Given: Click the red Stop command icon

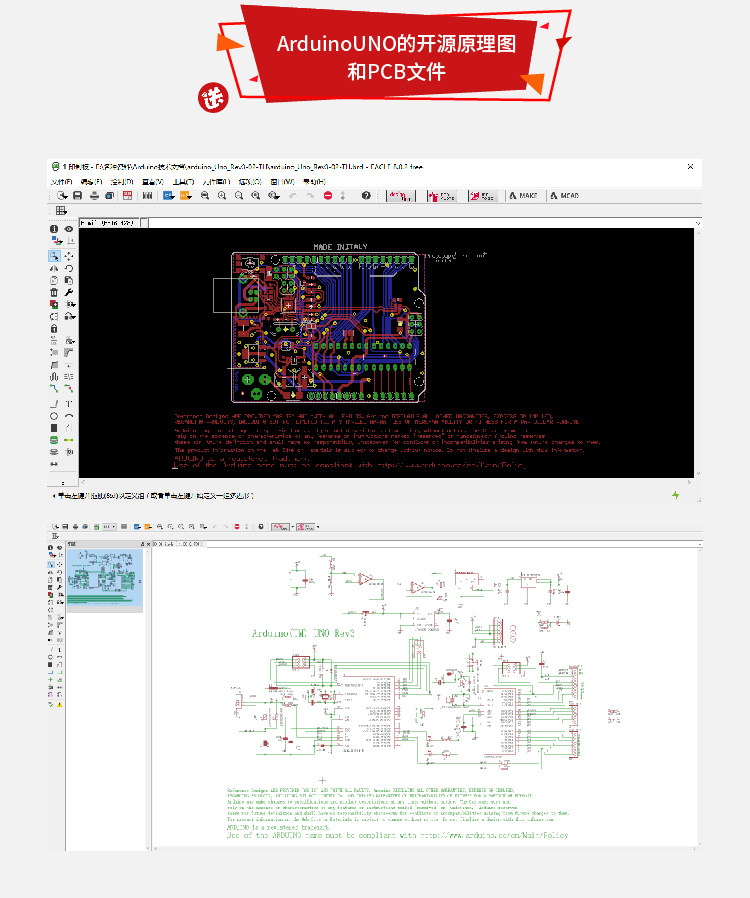Looking at the screenshot, I should tap(328, 196).
